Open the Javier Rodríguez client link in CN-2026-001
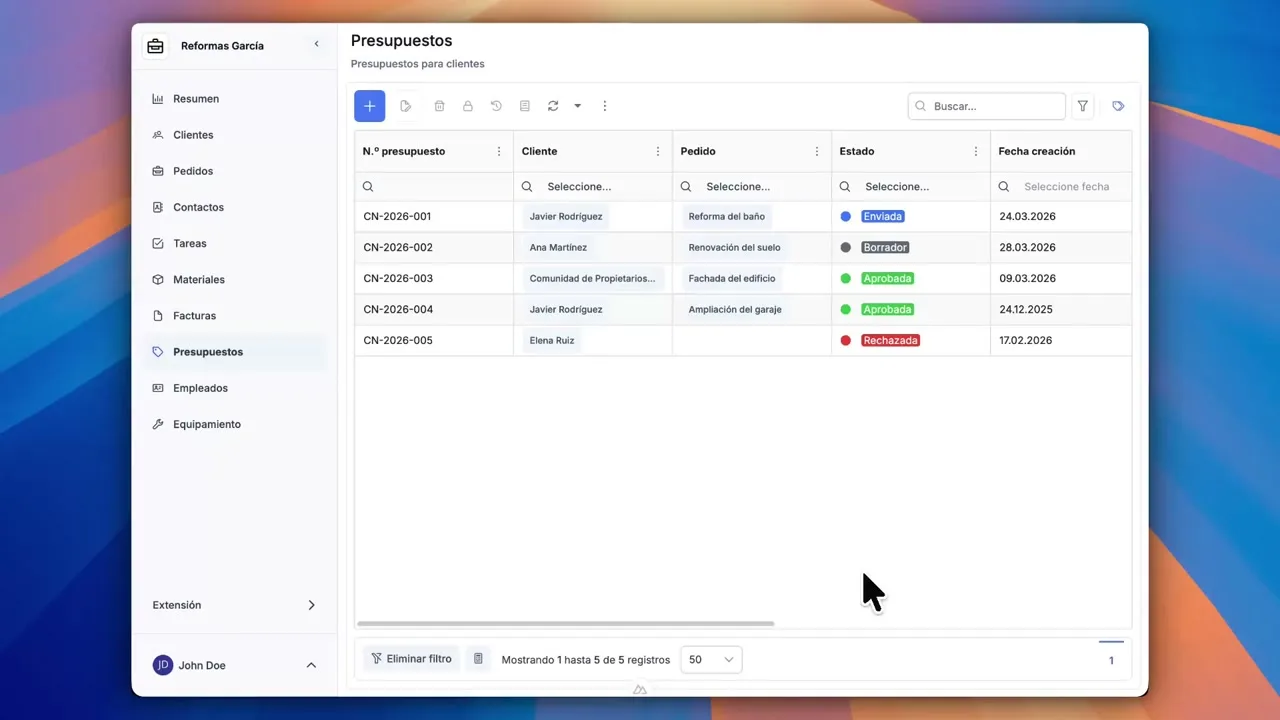The height and width of the screenshot is (720, 1280). (x=566, y=217)
